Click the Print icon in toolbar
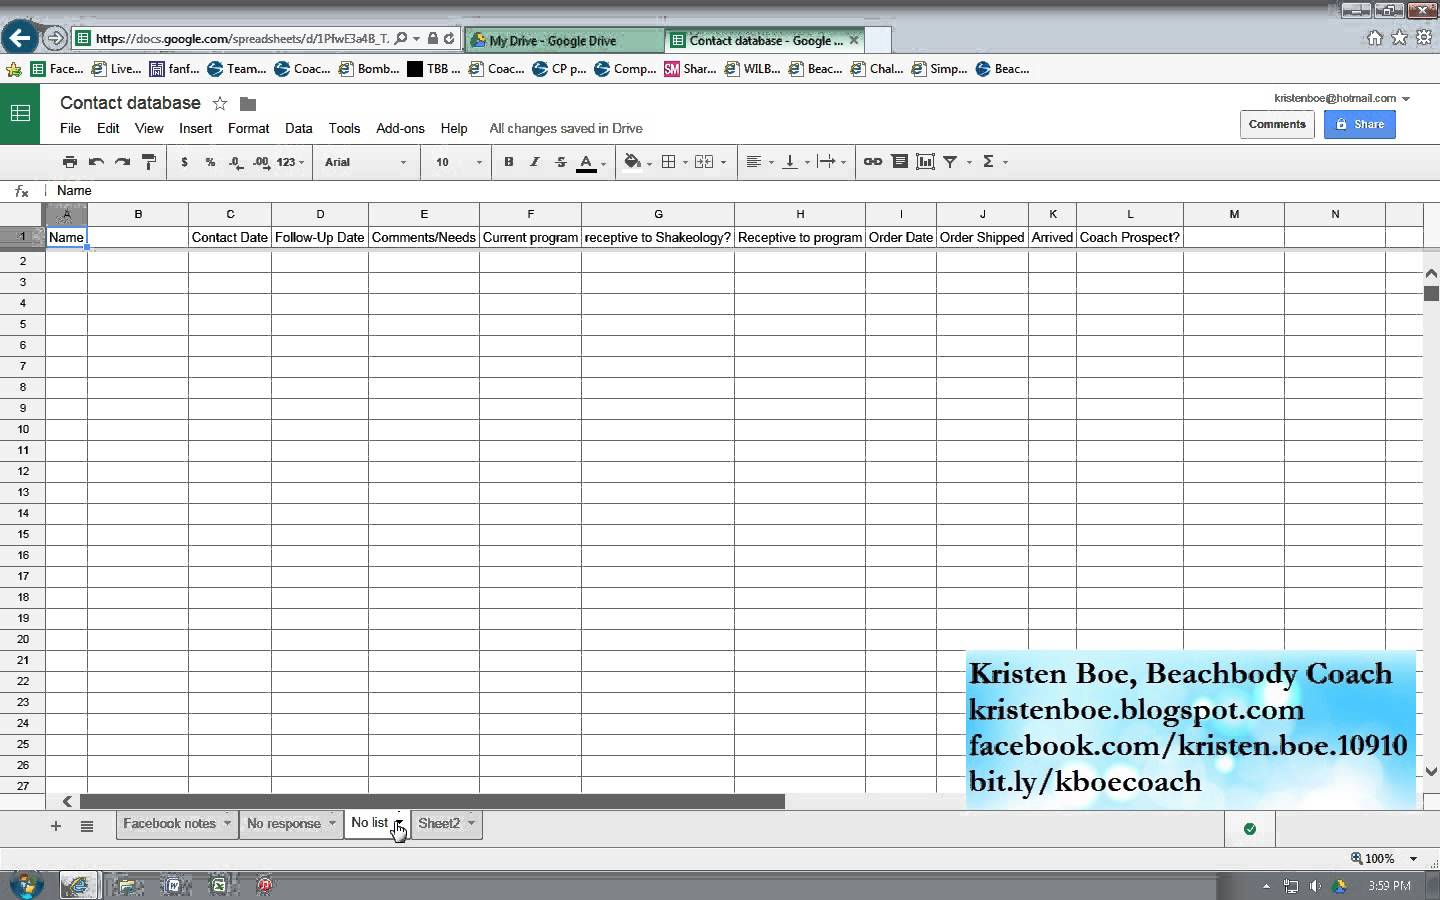 pyautogui.click(x=69, y=162)
